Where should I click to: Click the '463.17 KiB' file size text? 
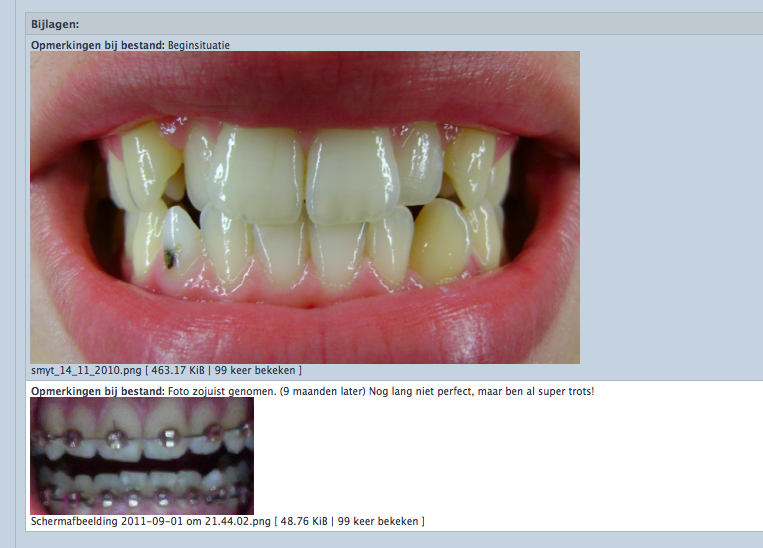[x=178, y=370]
